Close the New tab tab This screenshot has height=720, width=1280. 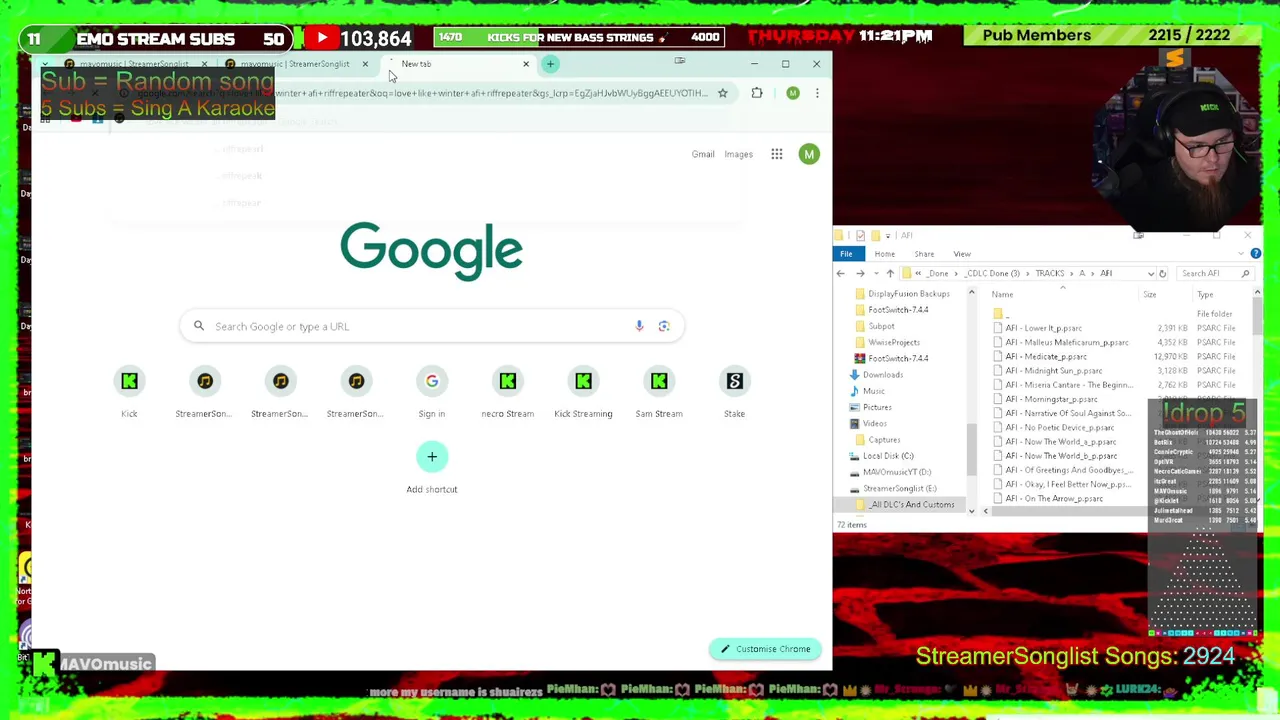525,64
